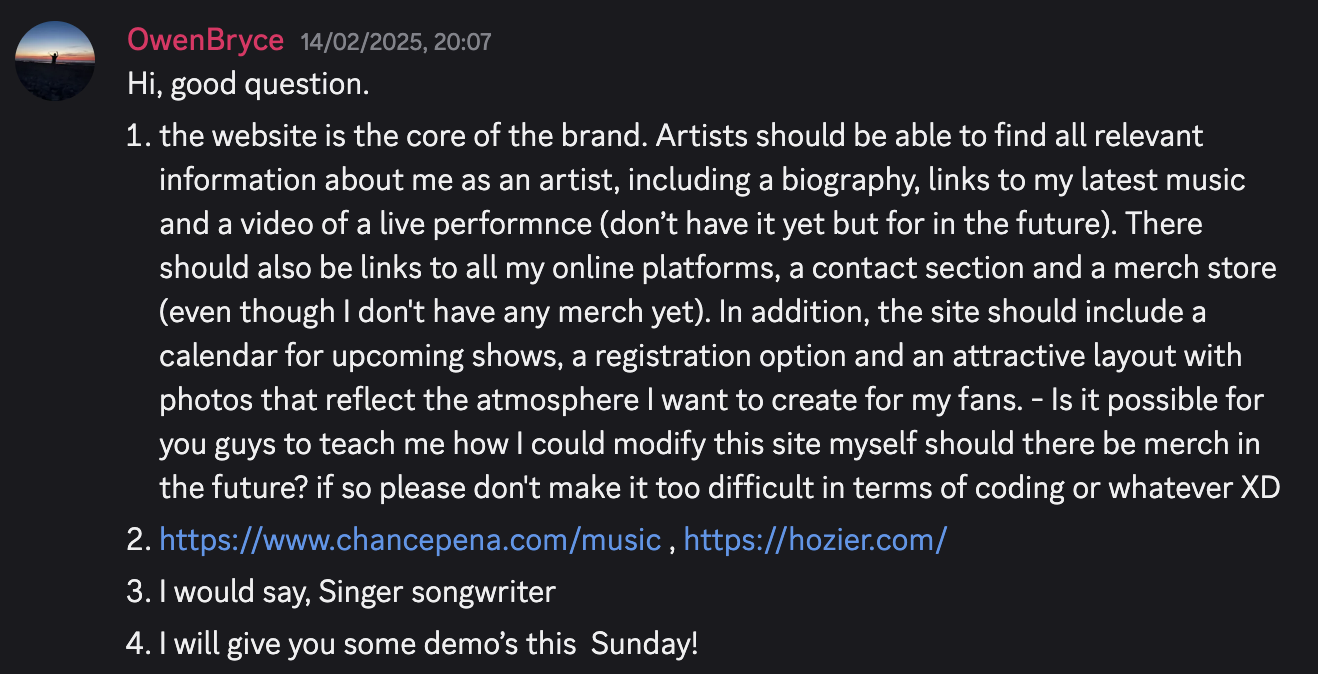The width and height of the screenshot is (1318, 674).
Task: Click the "Hi, good question." greeting line
Action: point(249,85)
